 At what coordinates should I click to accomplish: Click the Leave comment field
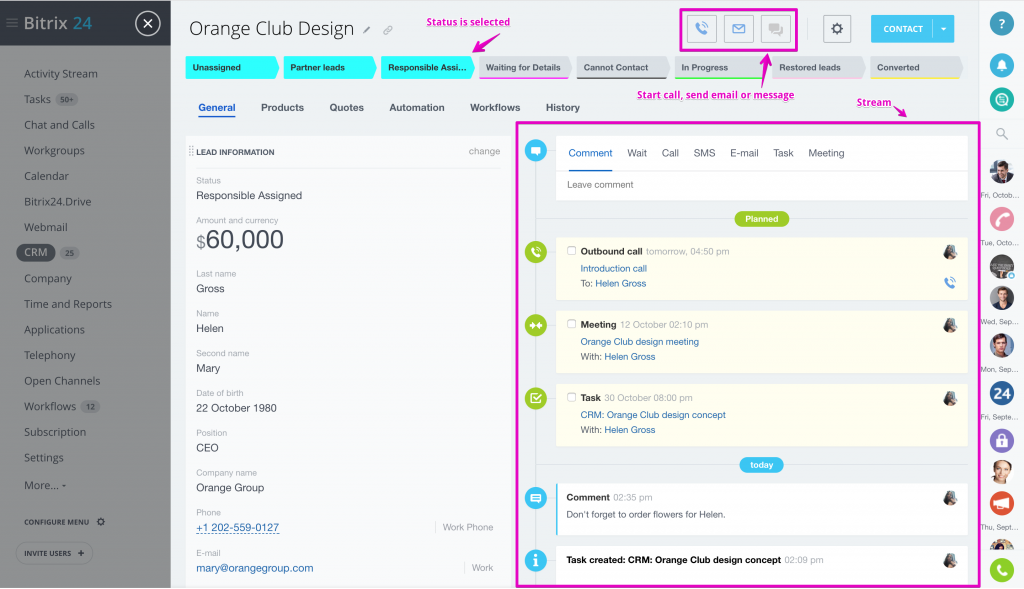coord(761,185)
